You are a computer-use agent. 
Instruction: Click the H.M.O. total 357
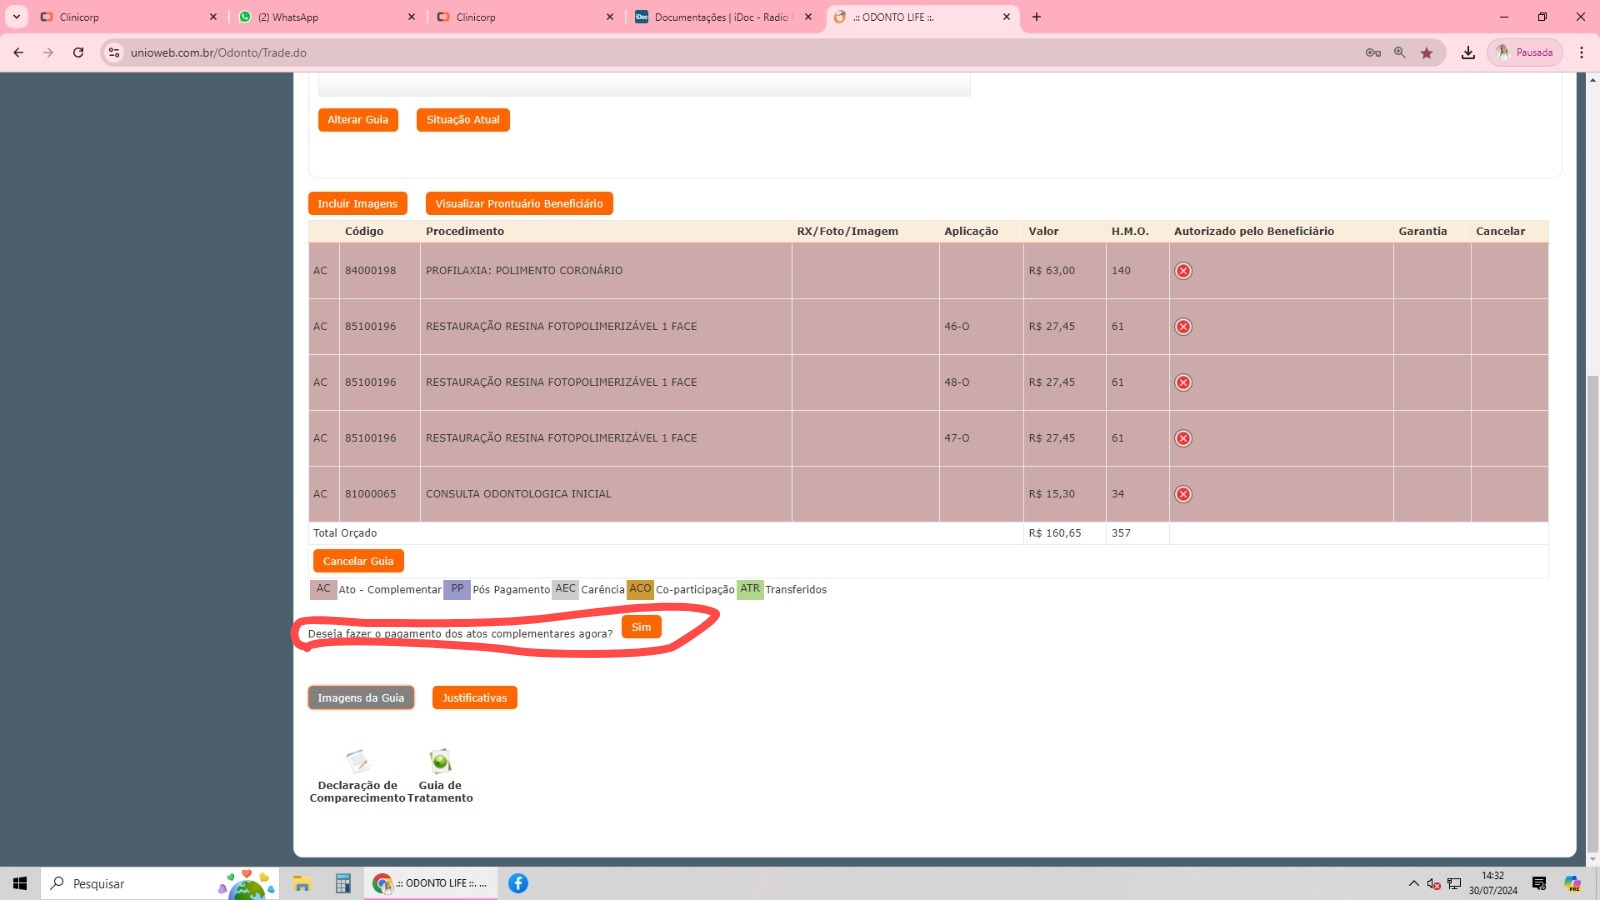tap(1121, 533)
